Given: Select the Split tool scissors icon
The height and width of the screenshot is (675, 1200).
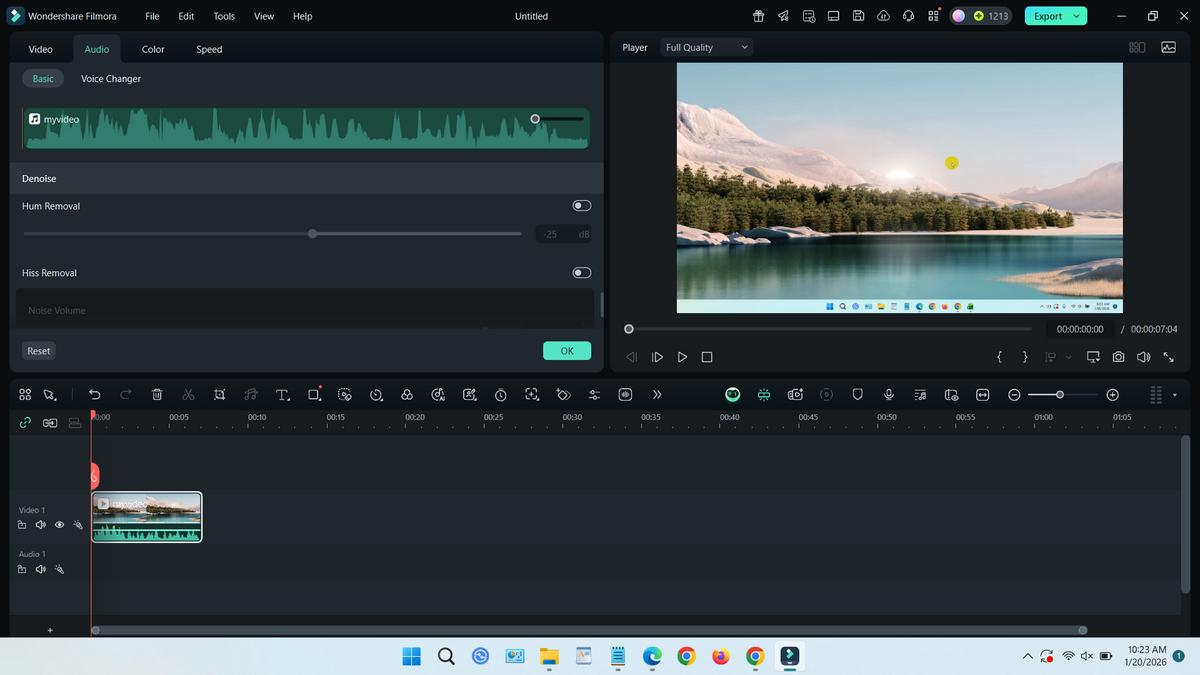Looking at the screenshot, I should 188,394.
